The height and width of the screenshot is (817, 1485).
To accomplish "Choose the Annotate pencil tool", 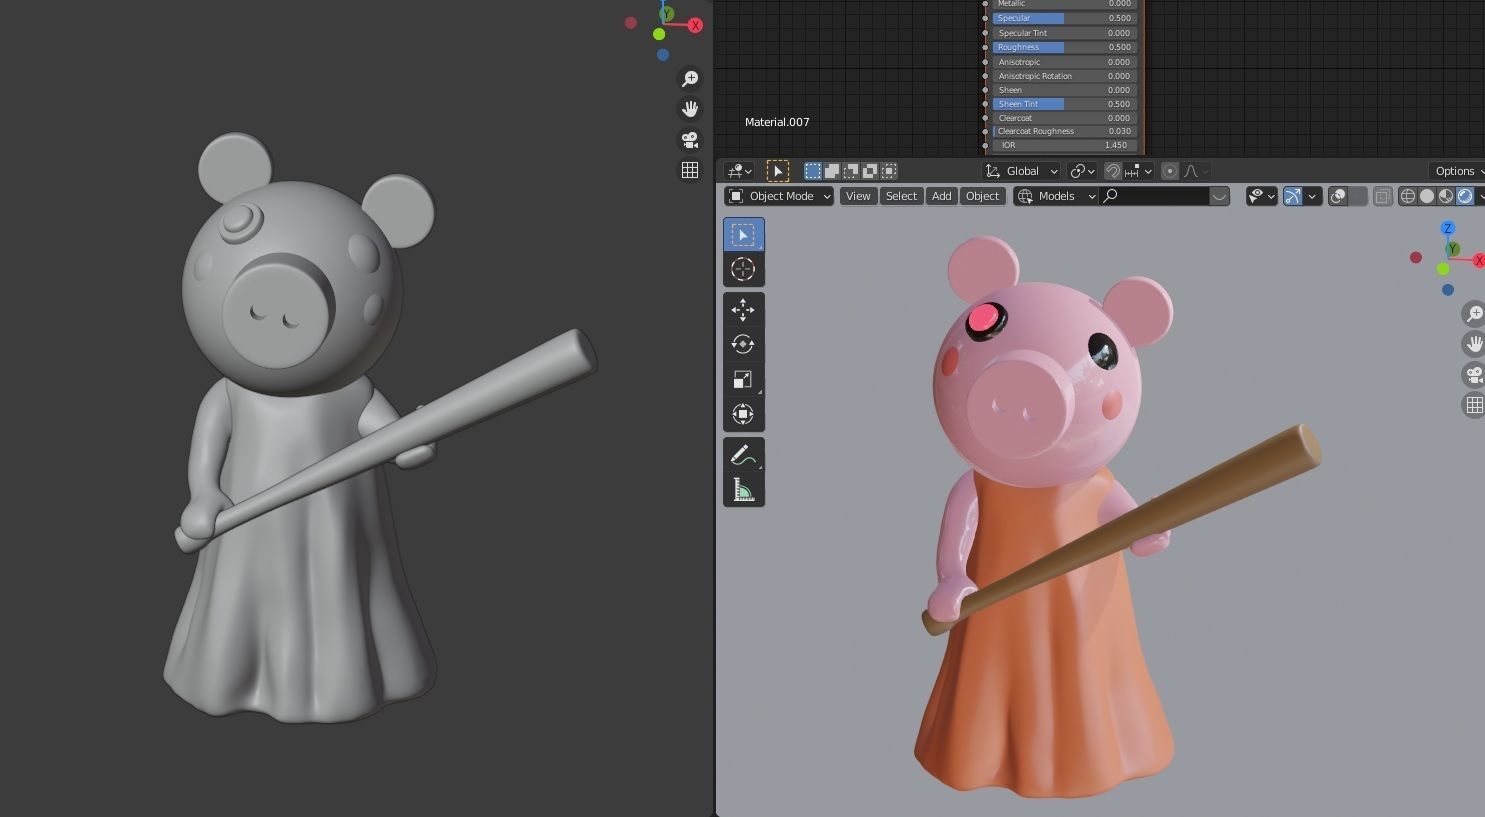I will [x=743, y=455].
